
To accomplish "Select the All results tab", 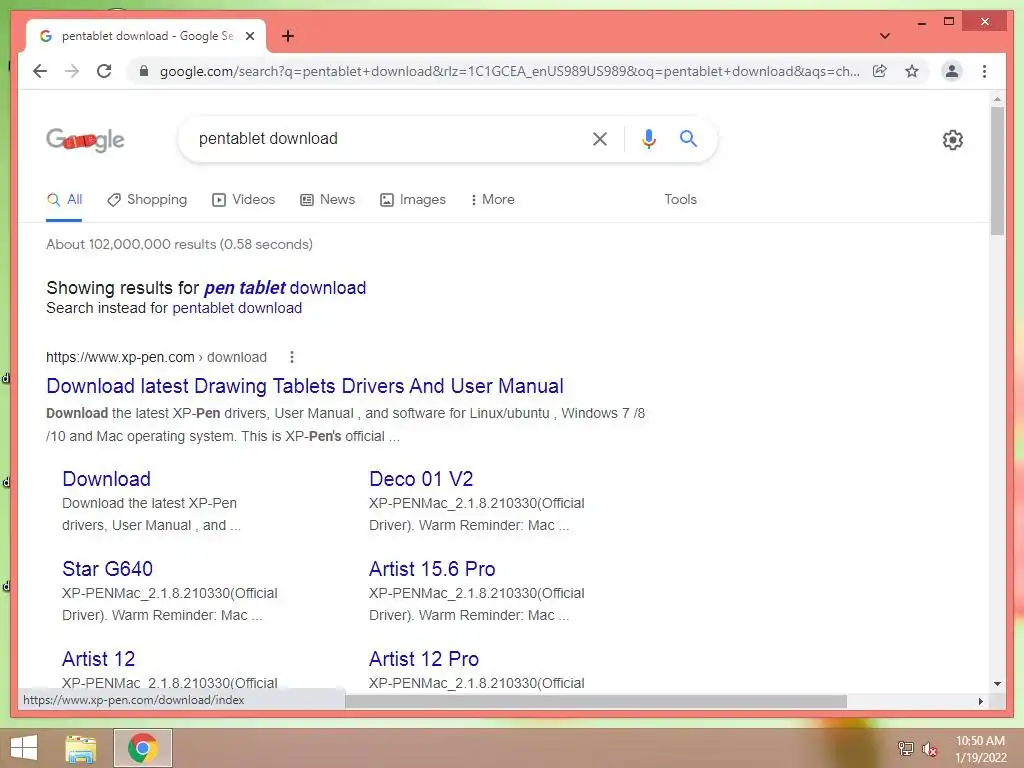I will 65,200.
